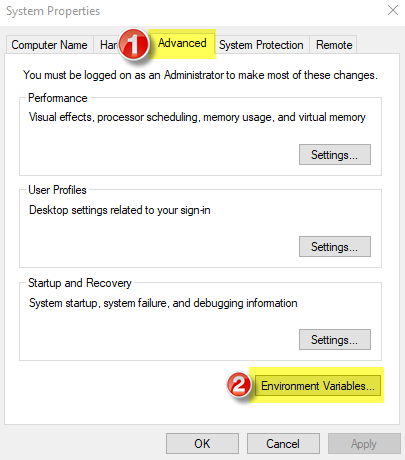Viewport: 405px width, 460px height.
Task: Open Startup and Recovery Settings button
Action: point(335,340)
